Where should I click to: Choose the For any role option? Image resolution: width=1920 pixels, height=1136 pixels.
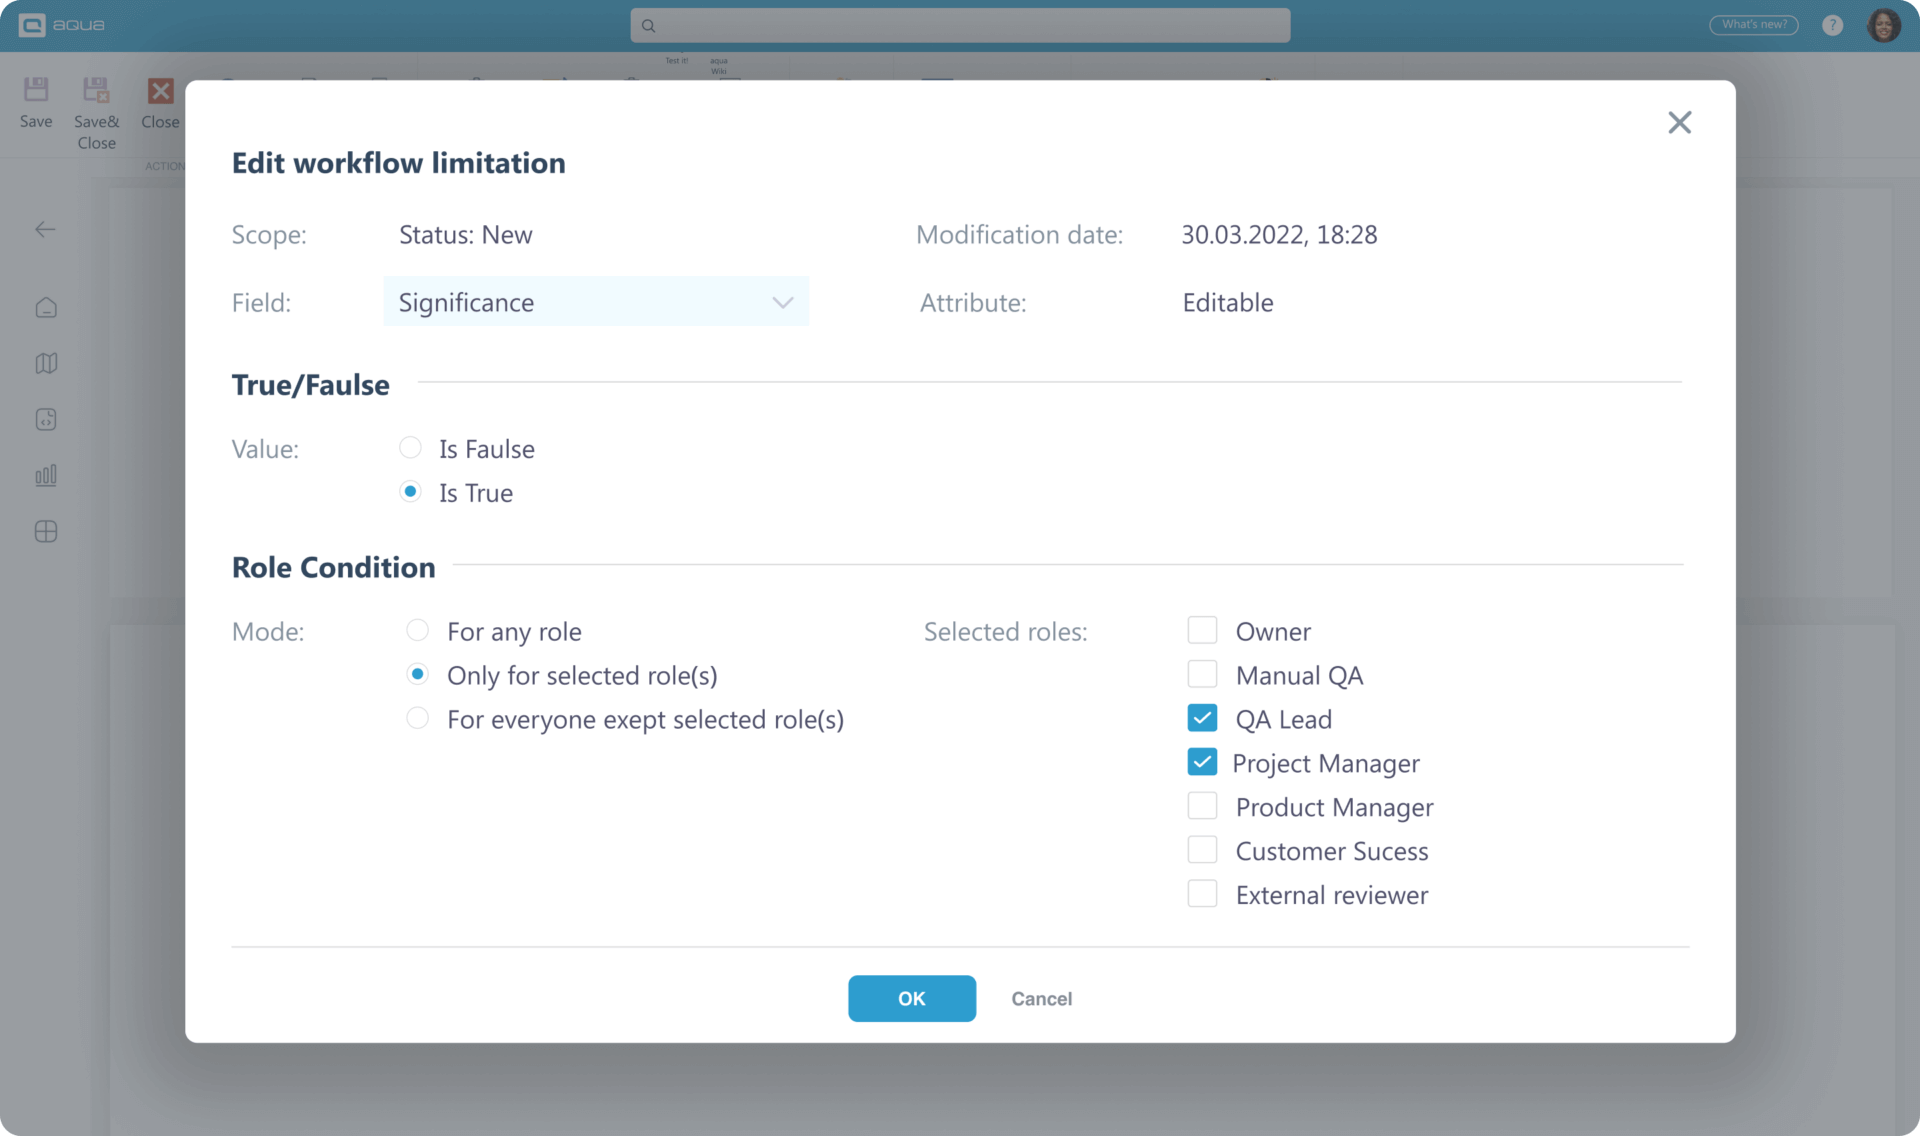click(417, 630)
